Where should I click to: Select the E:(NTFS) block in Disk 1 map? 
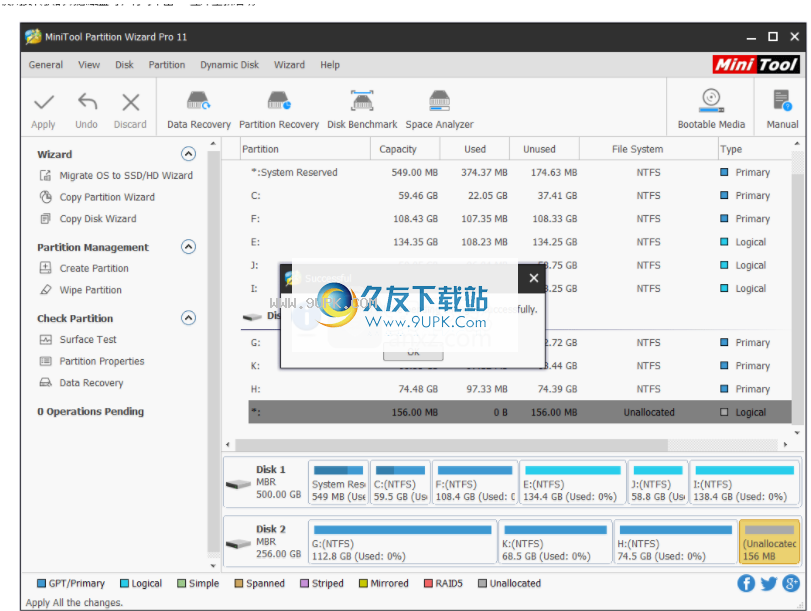572,483
